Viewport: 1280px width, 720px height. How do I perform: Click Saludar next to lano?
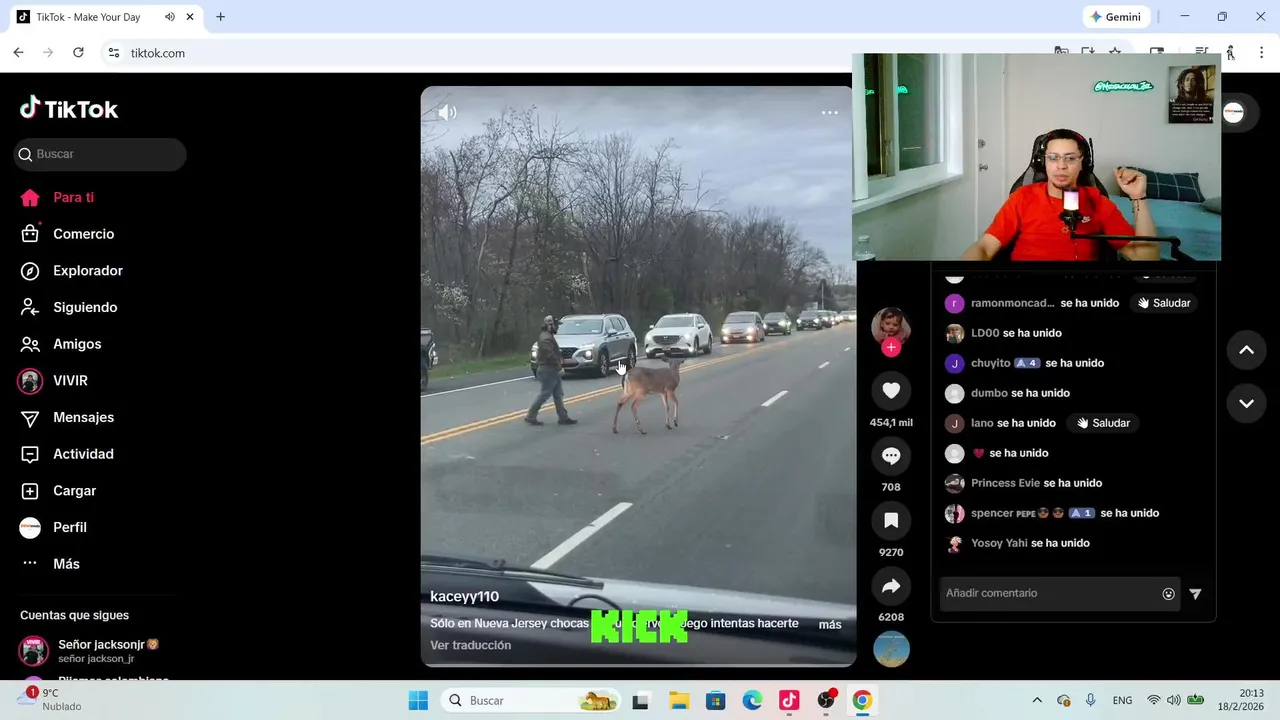pyautogui.click(x=1103, y=423)
